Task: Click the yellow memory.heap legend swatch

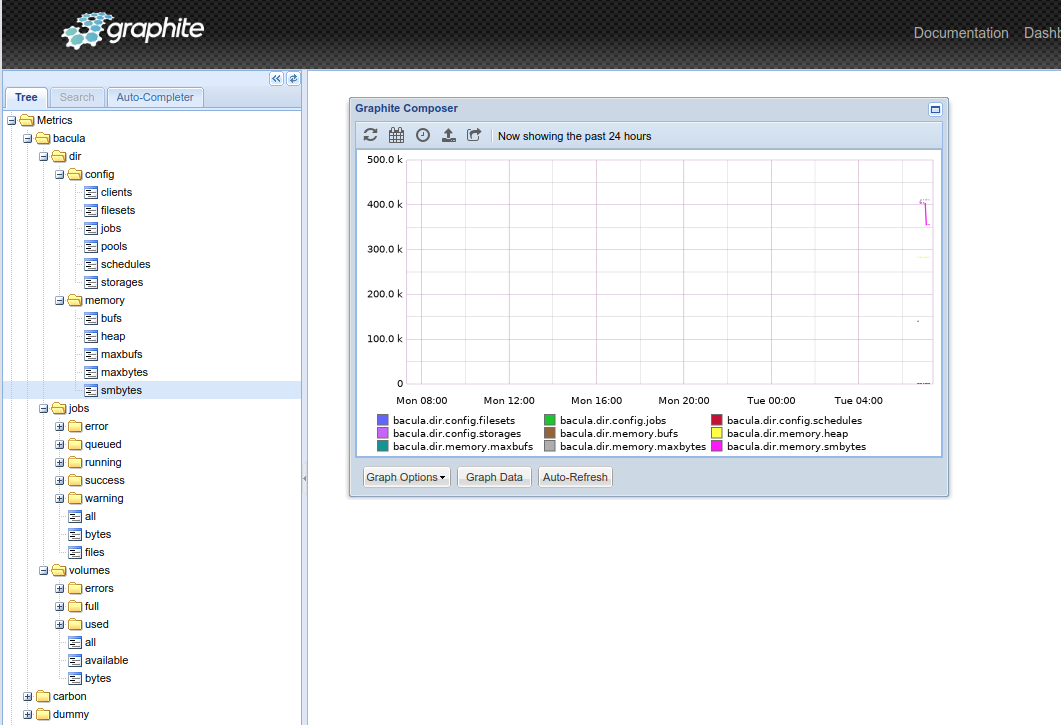Action: click(x=717, y=433)
